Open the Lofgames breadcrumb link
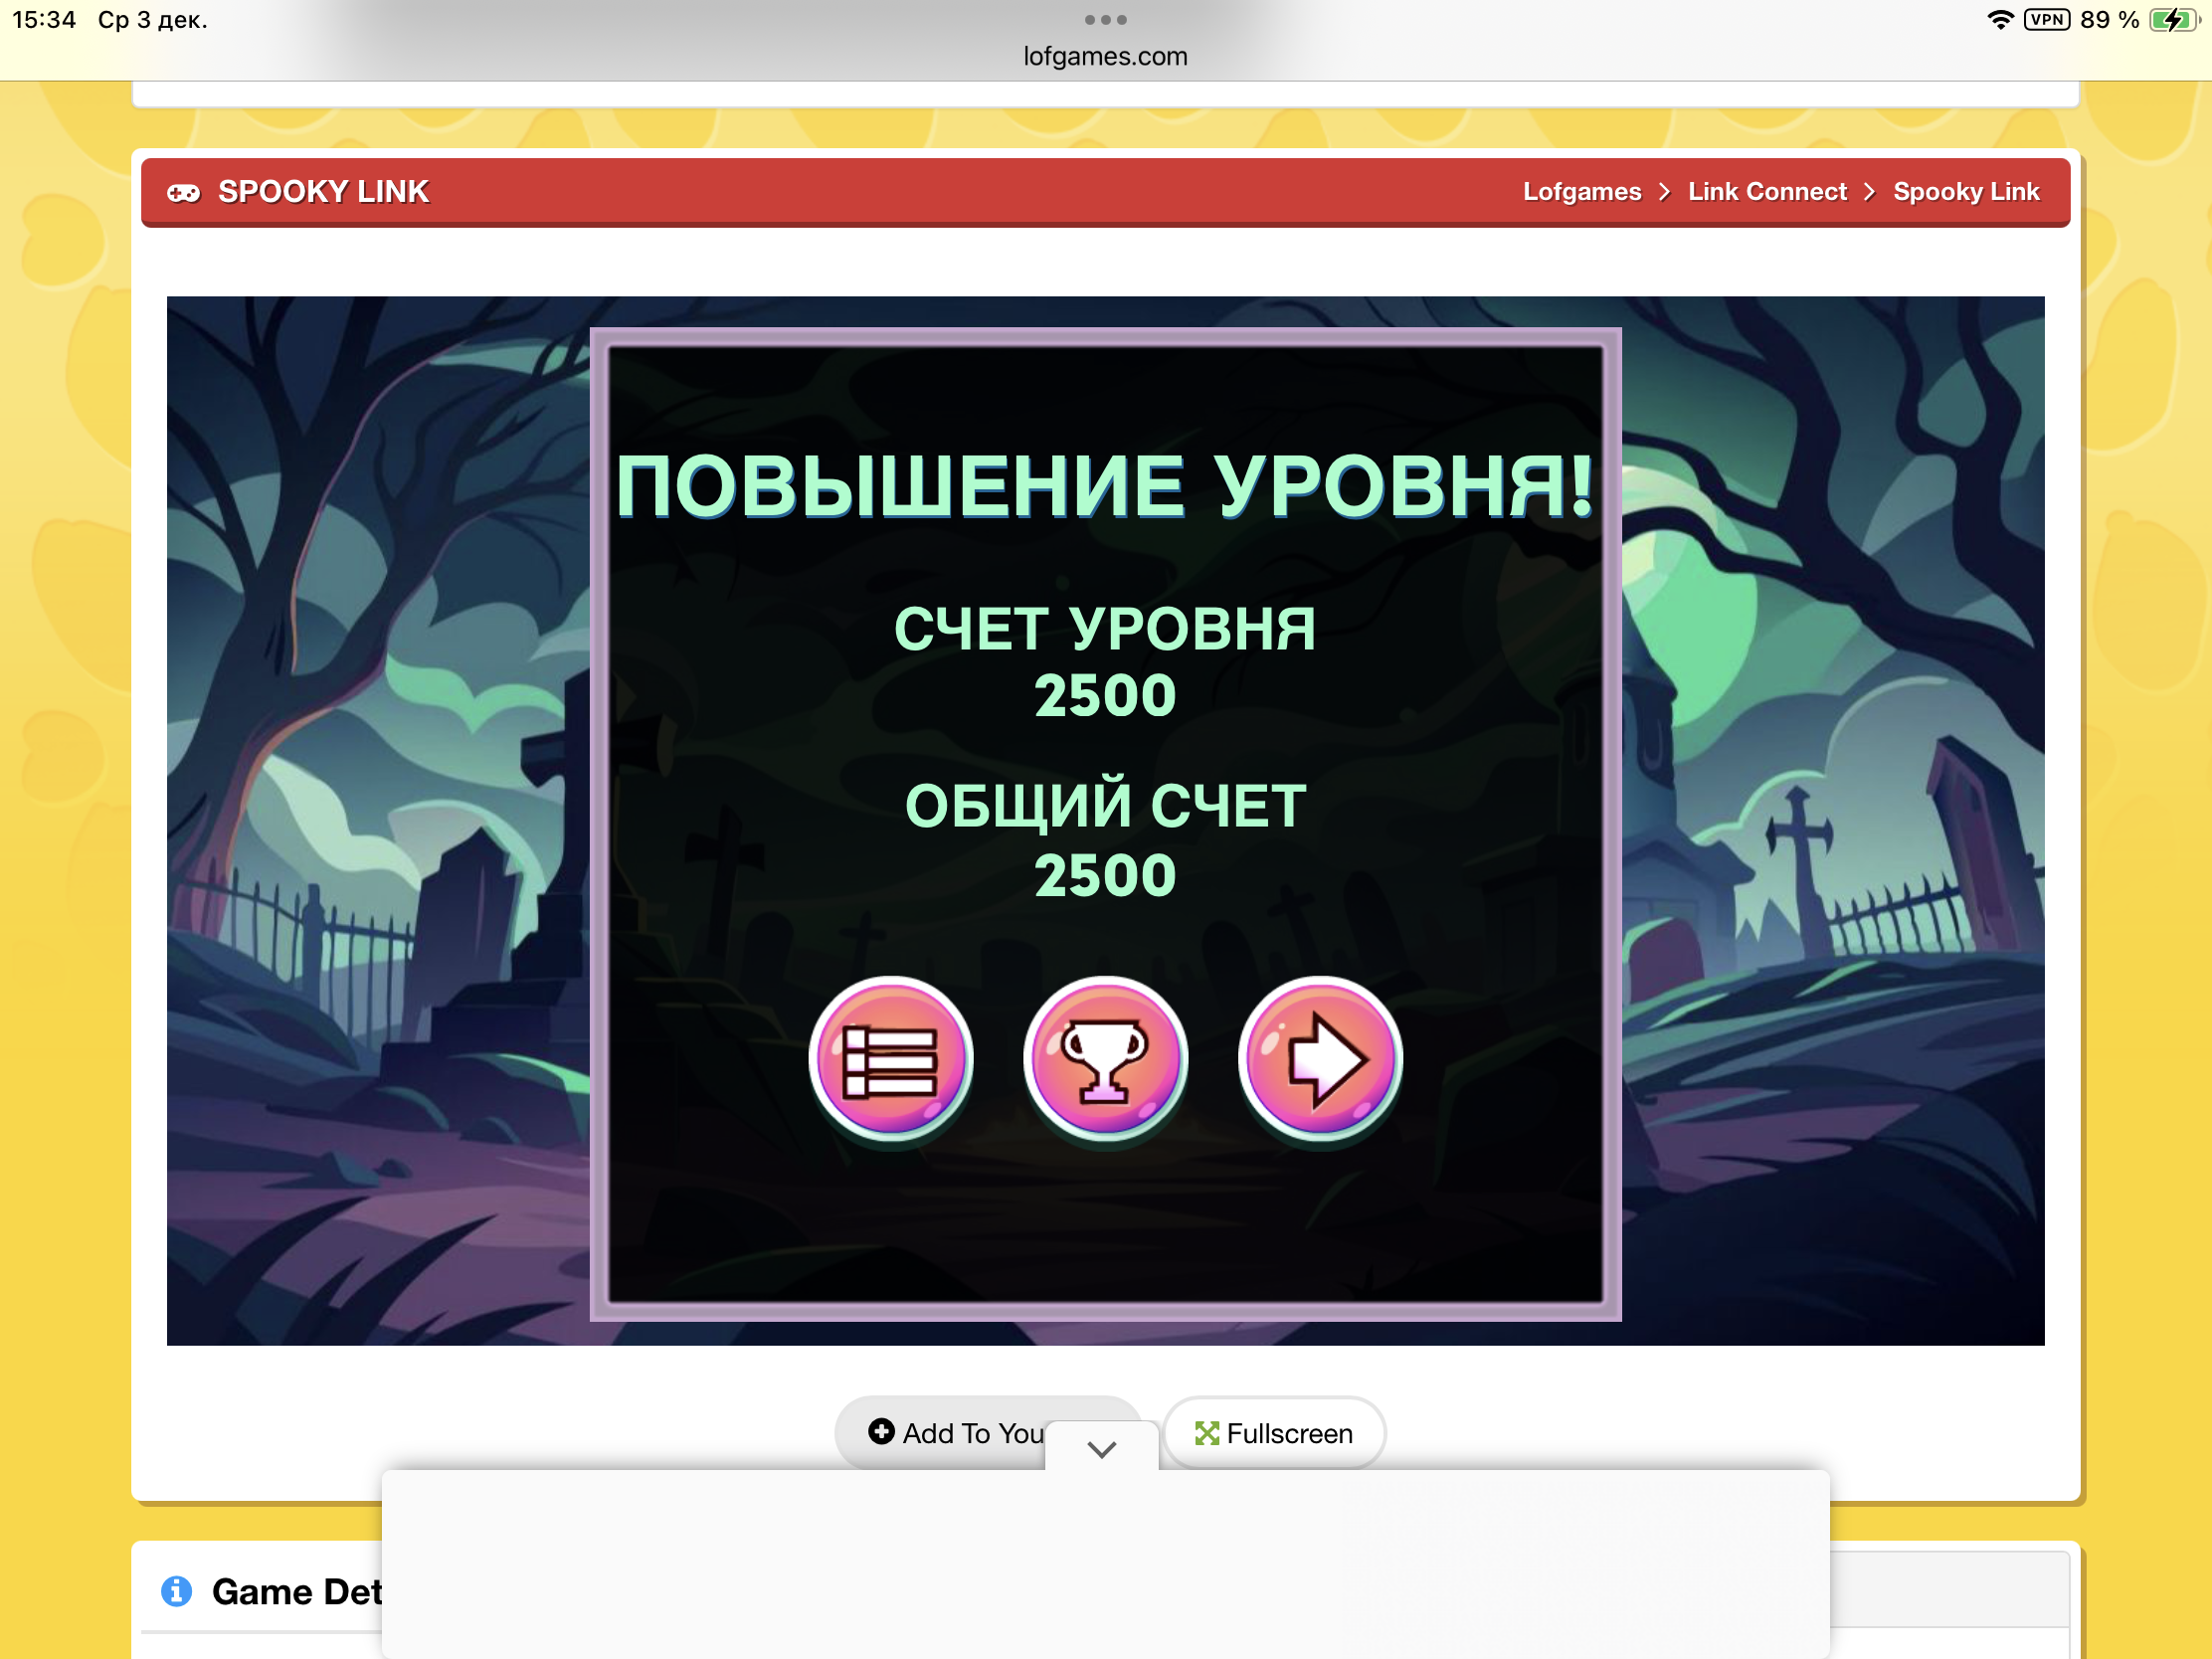Image resolution: width=2212 pixels, height=1659 pixels. click(x=1581, y=192)
